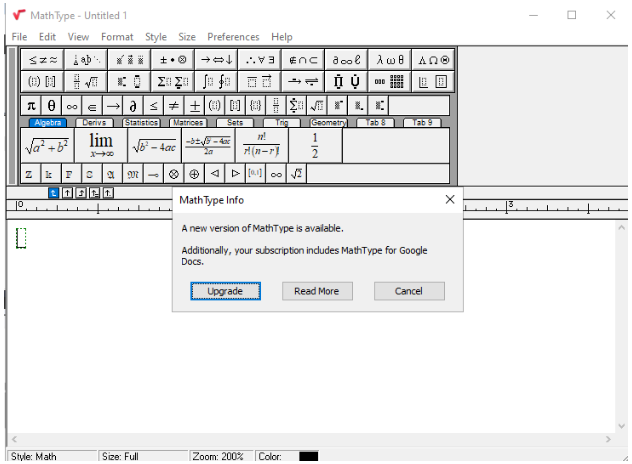Switch to the Matrices tab
Screen dimensions: 632x464
pyautogui.click(x=188, y=123)
